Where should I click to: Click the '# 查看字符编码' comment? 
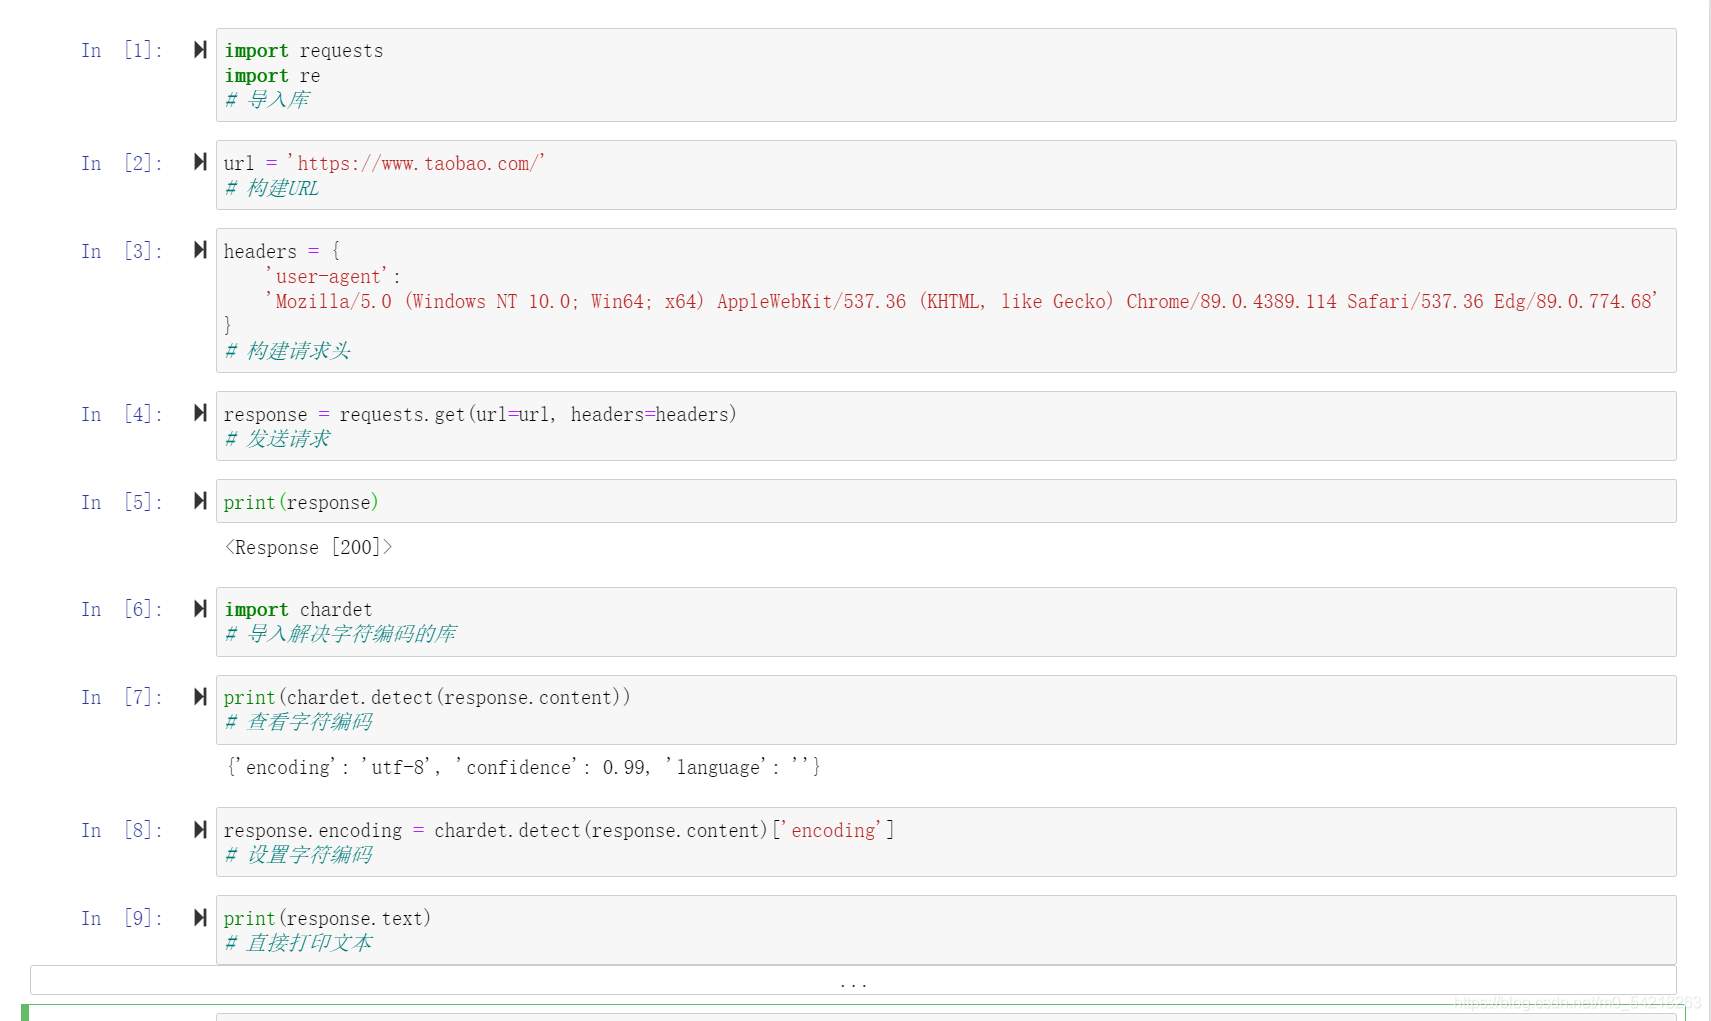299,722
